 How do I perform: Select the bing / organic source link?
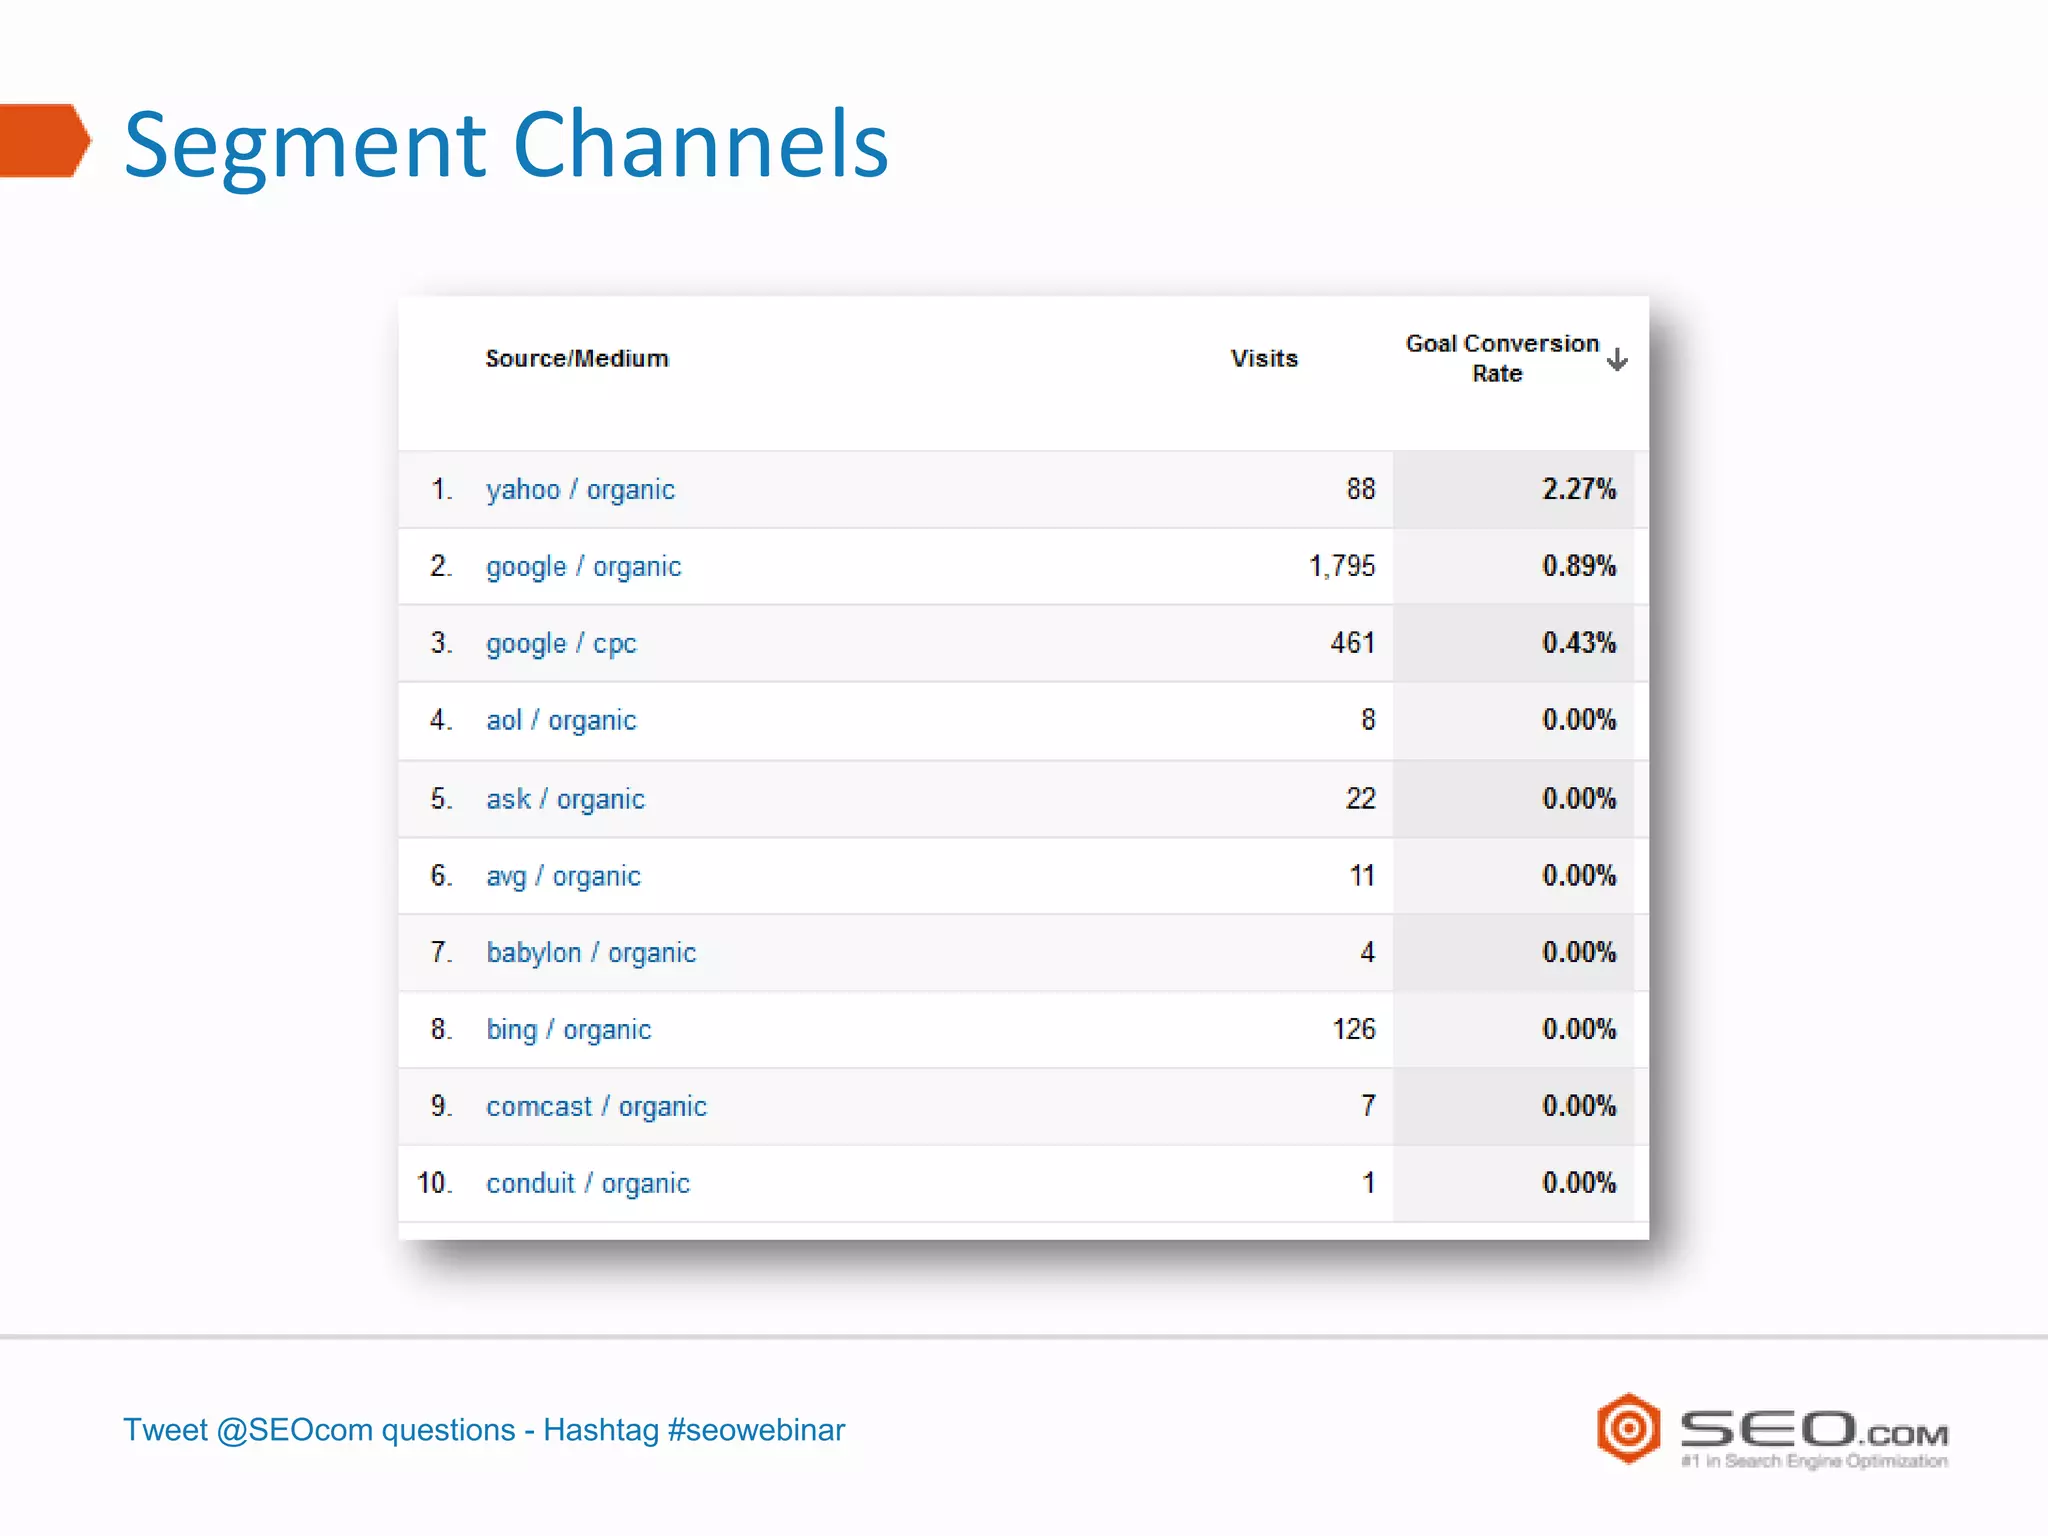[x=568, y=1030]
